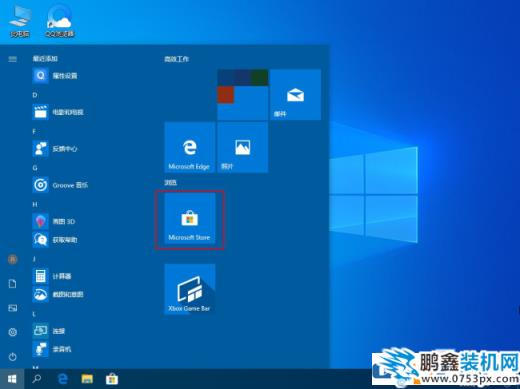
Task: Open taskbar search magnifier
Action: point(37,379)
